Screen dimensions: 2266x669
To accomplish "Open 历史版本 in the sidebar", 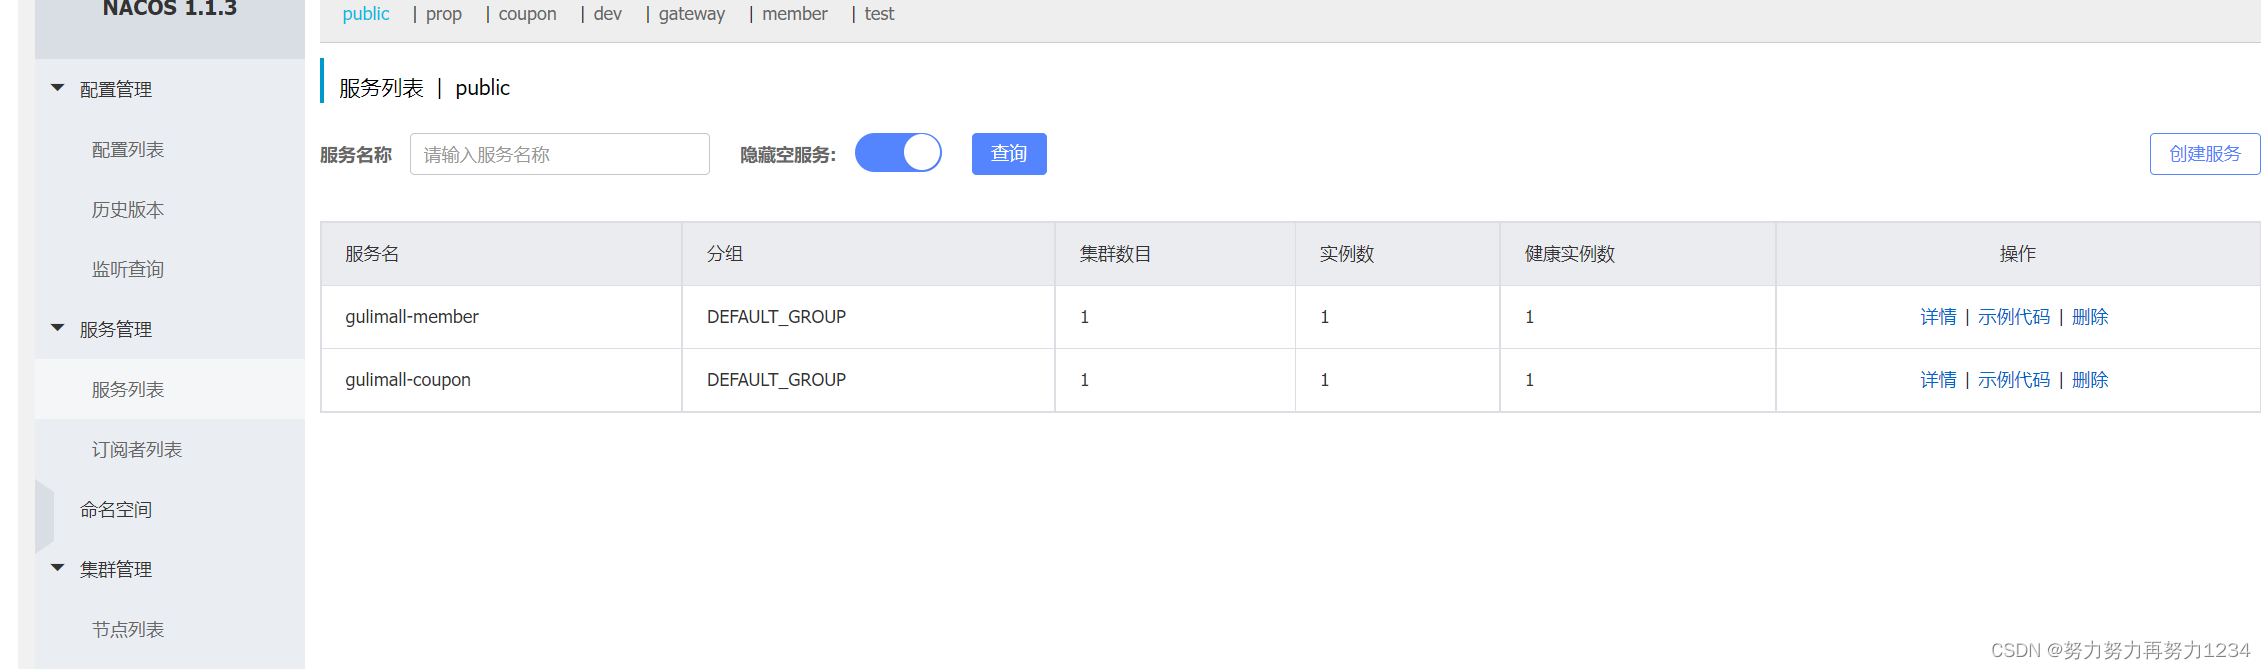I will [128, 209].
